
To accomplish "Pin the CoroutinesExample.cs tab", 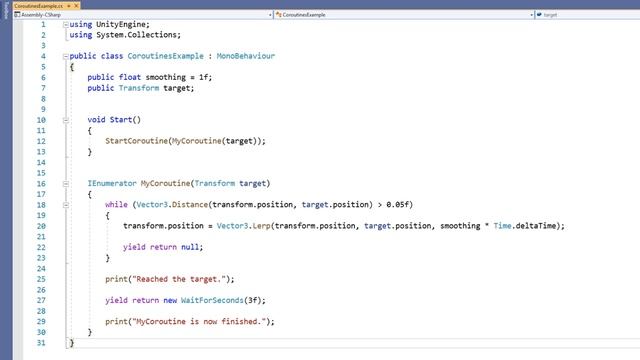I will pyautogui.click(x=69, y=6).
